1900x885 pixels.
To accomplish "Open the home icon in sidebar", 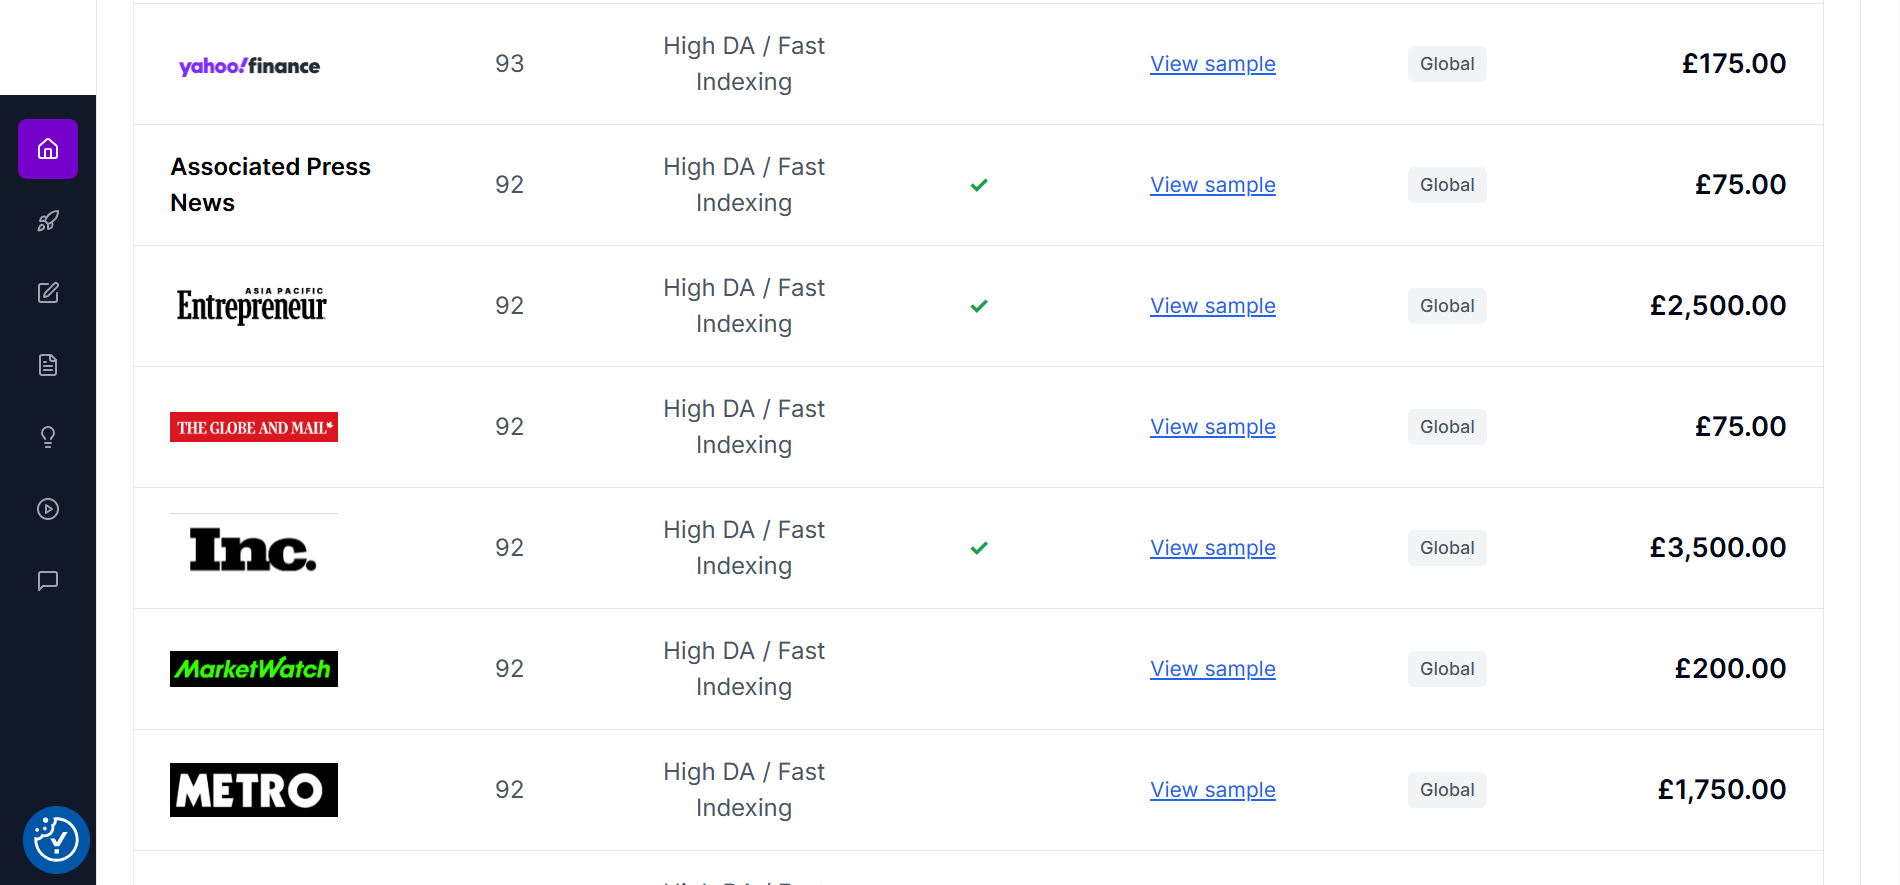I will click(x=48, y=149).
